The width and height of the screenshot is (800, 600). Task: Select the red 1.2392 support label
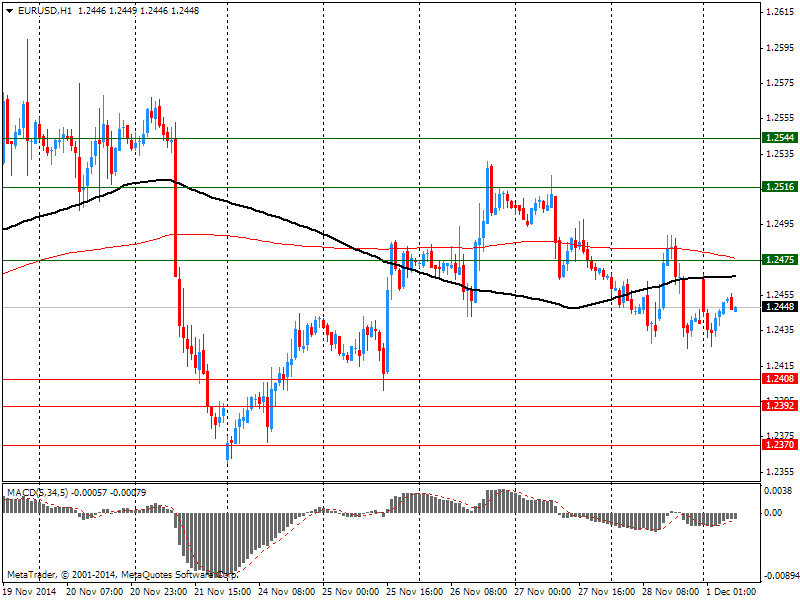point(780,406)
